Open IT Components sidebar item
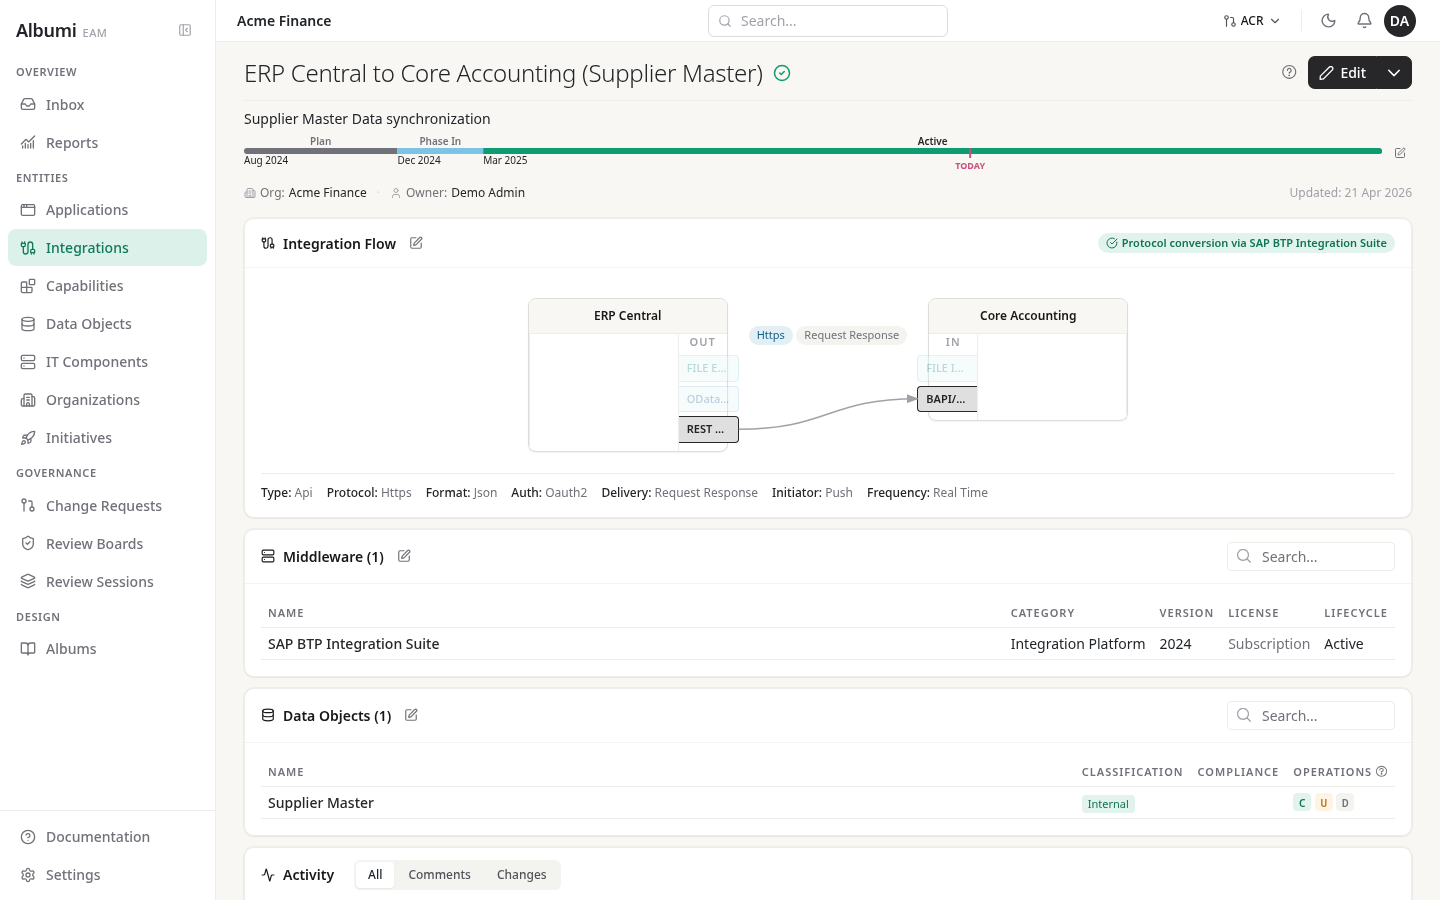 pyautogui.click(x=107, y=362)
